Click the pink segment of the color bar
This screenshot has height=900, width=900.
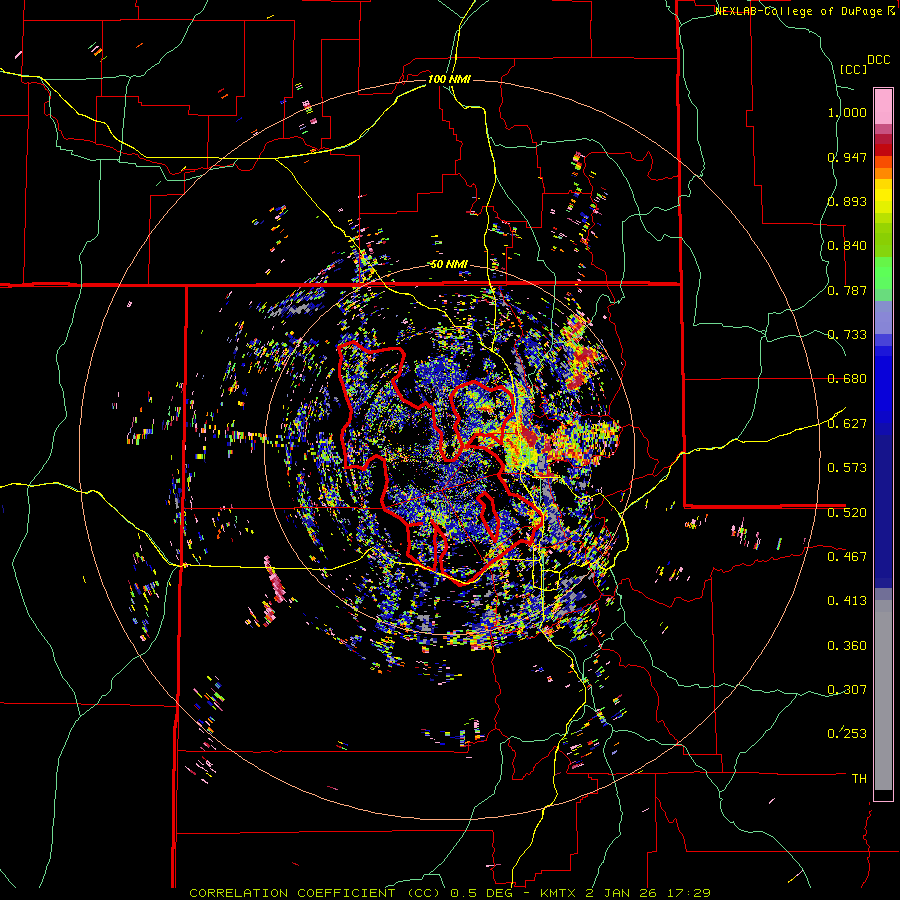coord(883,106)
